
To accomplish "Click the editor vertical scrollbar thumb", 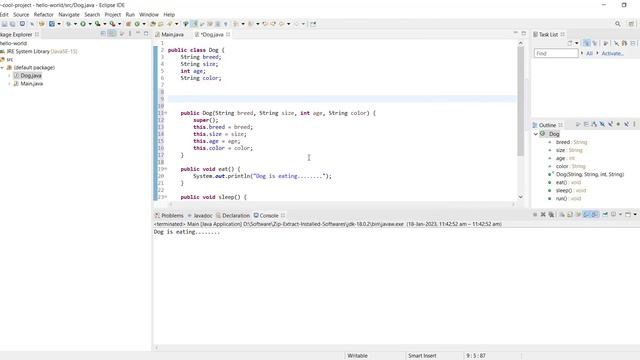I will coord(520,101).
